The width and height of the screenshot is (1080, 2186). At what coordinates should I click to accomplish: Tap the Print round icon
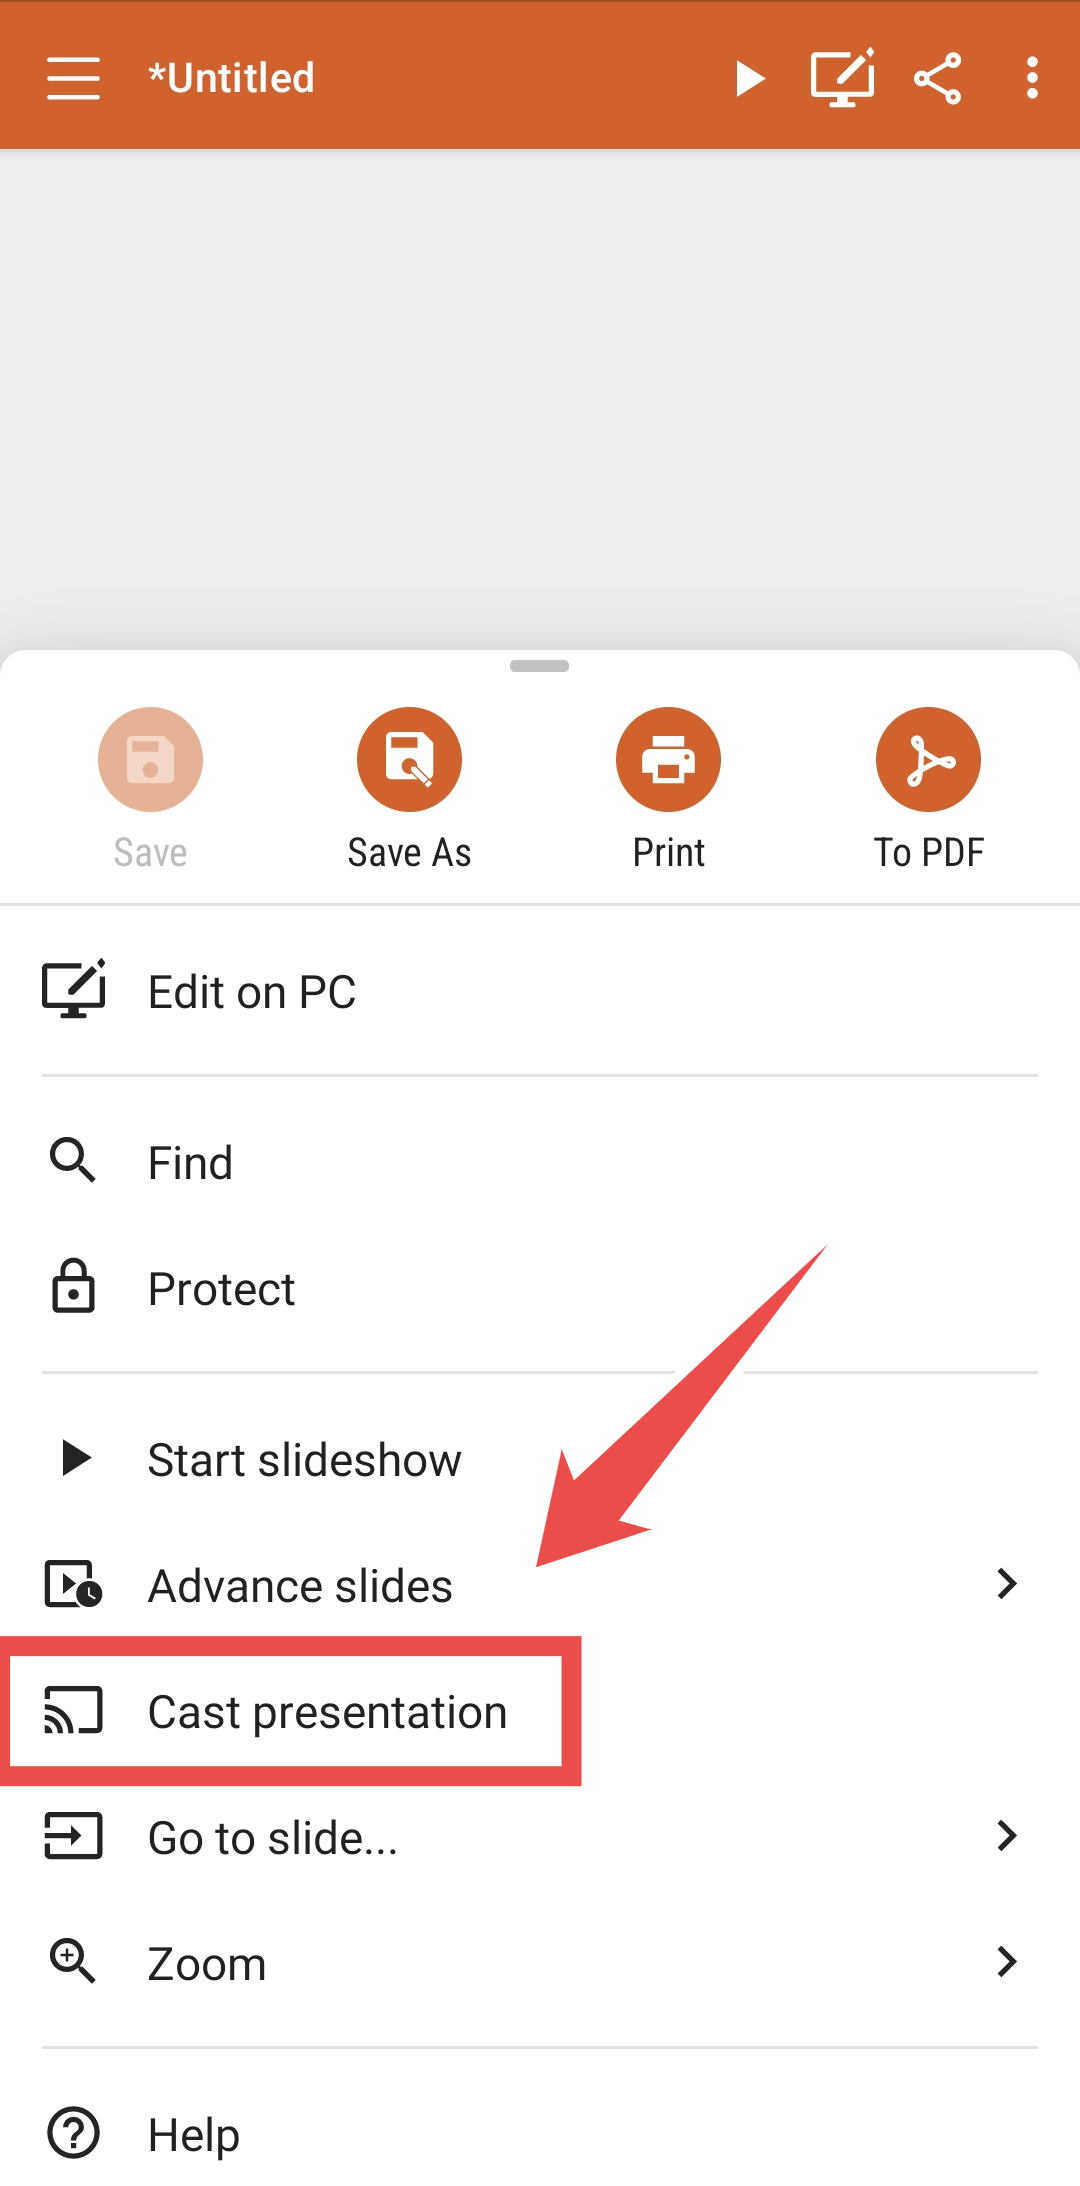click(x=668, y=759)
